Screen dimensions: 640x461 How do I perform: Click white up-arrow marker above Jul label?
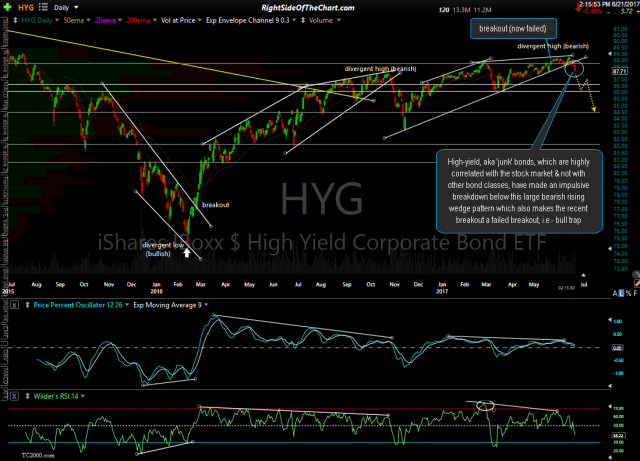pyautogui.click(x=583, y=275)
